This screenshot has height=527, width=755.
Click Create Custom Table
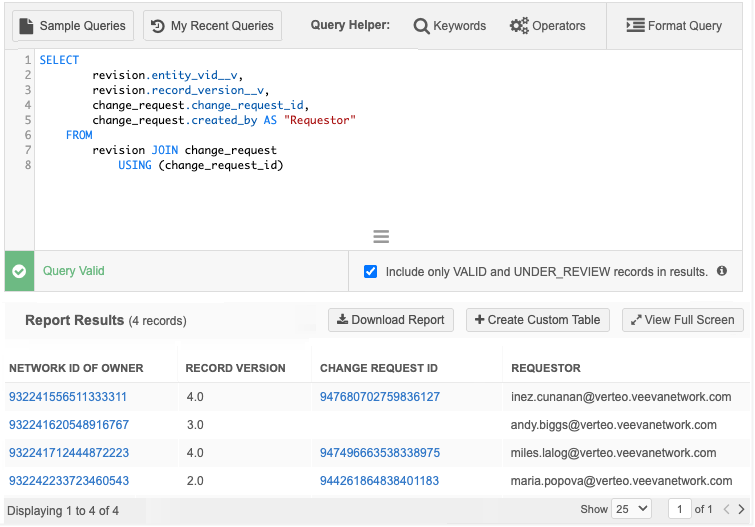tap(537, 320)
